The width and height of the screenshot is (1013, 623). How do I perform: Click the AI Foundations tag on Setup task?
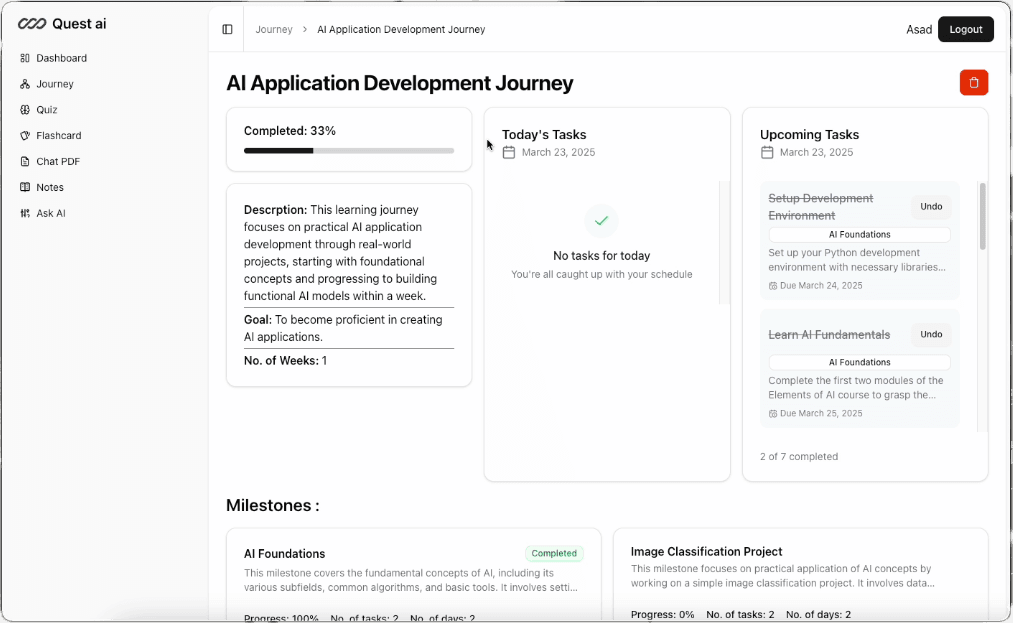tap(859, 234)
